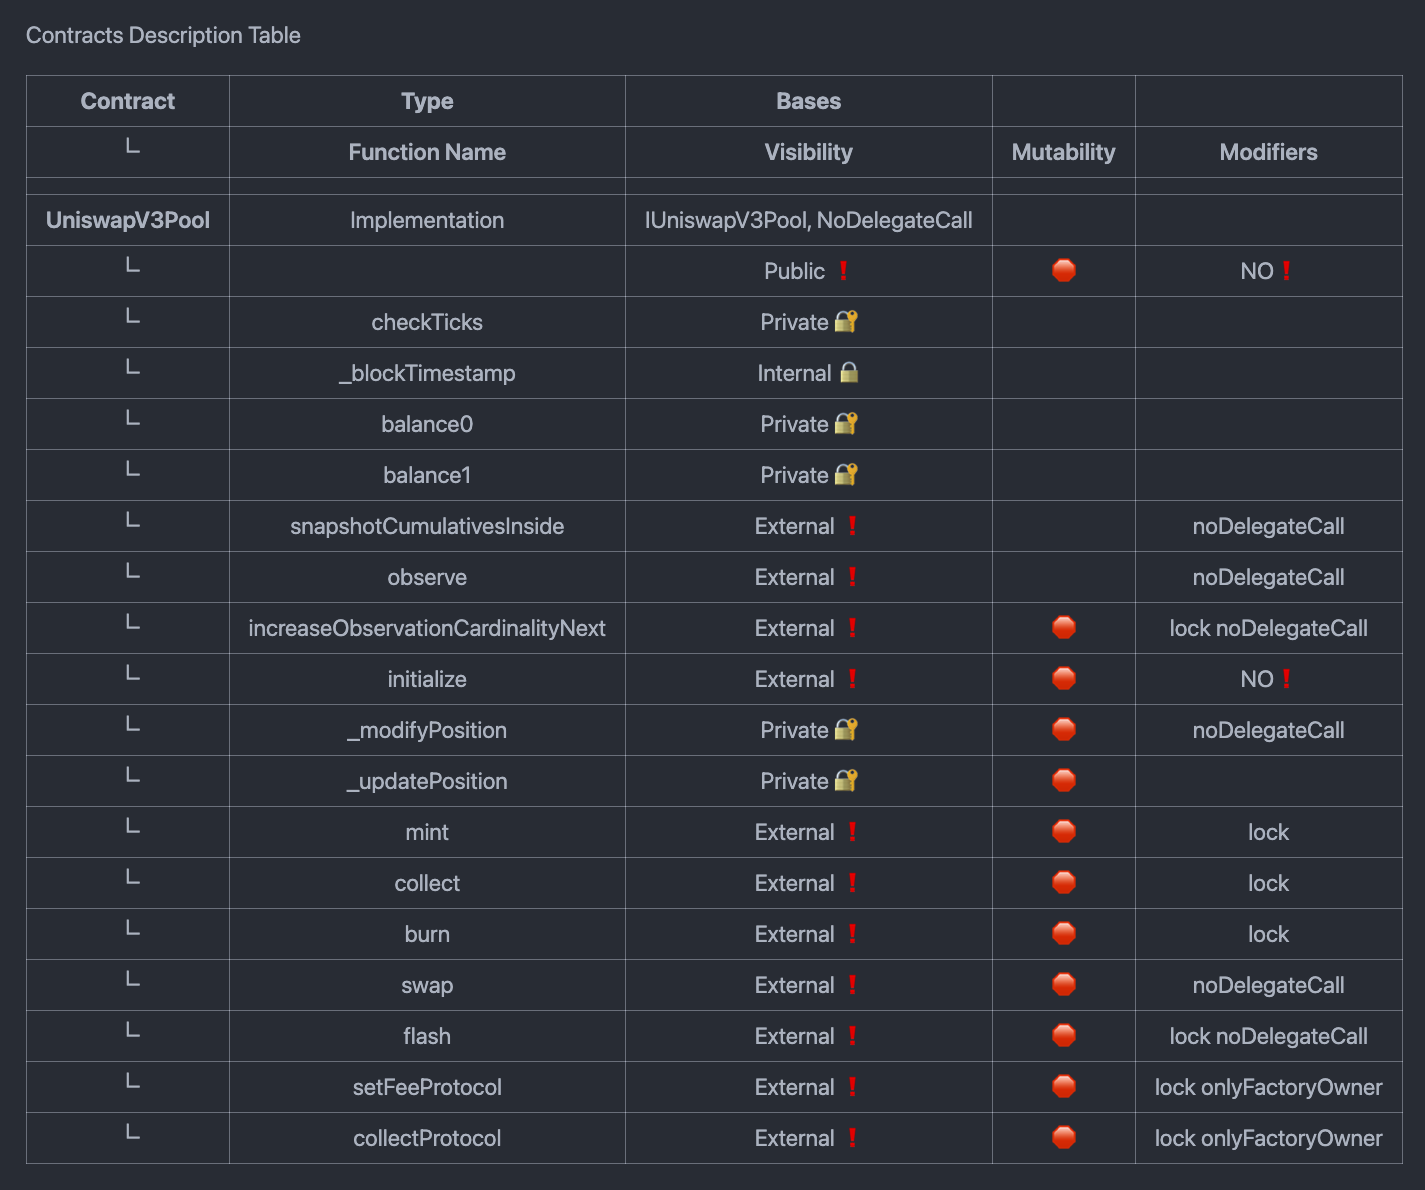Click the lock-and-key icon in balance1 row

pos(846,475)
